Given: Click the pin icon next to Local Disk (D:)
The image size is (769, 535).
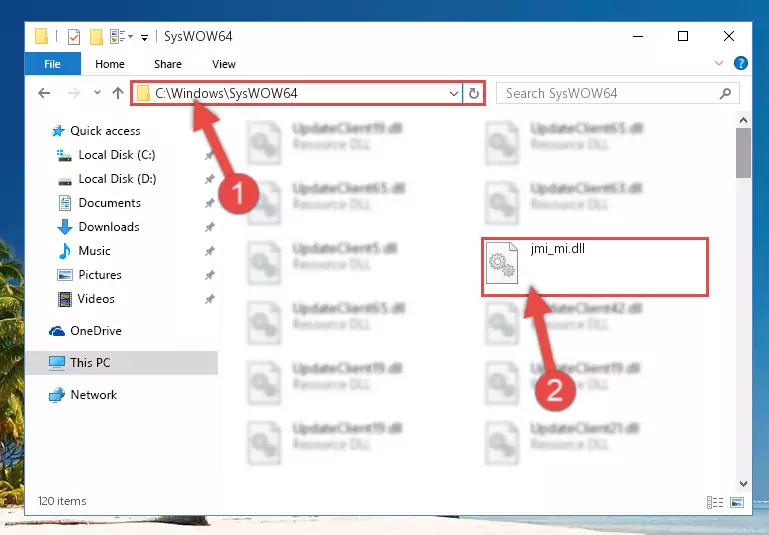Looking at the screenshot, I should (209, 179).
